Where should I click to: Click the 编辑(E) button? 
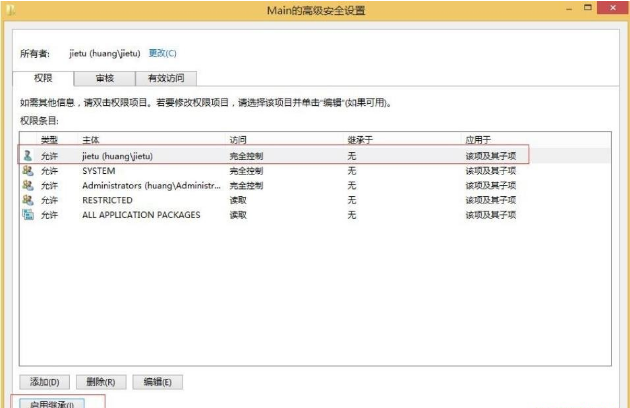click(x=158, y=382)
